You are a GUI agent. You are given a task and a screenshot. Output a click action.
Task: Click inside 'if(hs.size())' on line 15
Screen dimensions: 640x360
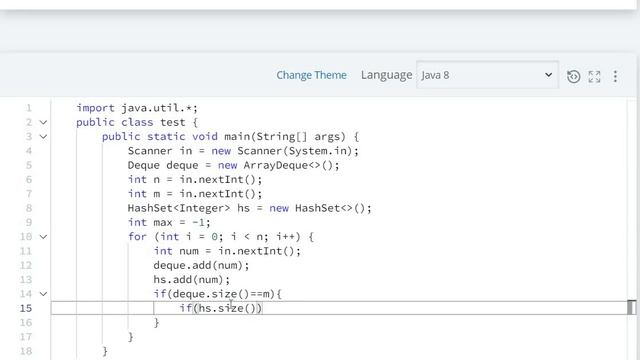(x=220, y=308)
